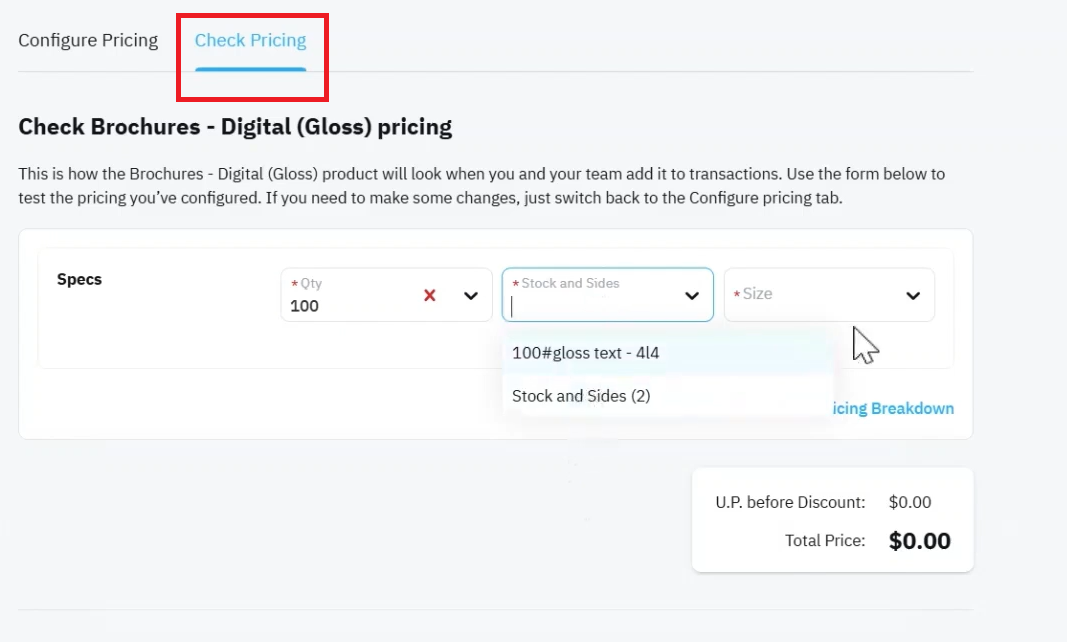
Task: Open the Pricing Breakdown link
Action: click(x=893, y=408)
